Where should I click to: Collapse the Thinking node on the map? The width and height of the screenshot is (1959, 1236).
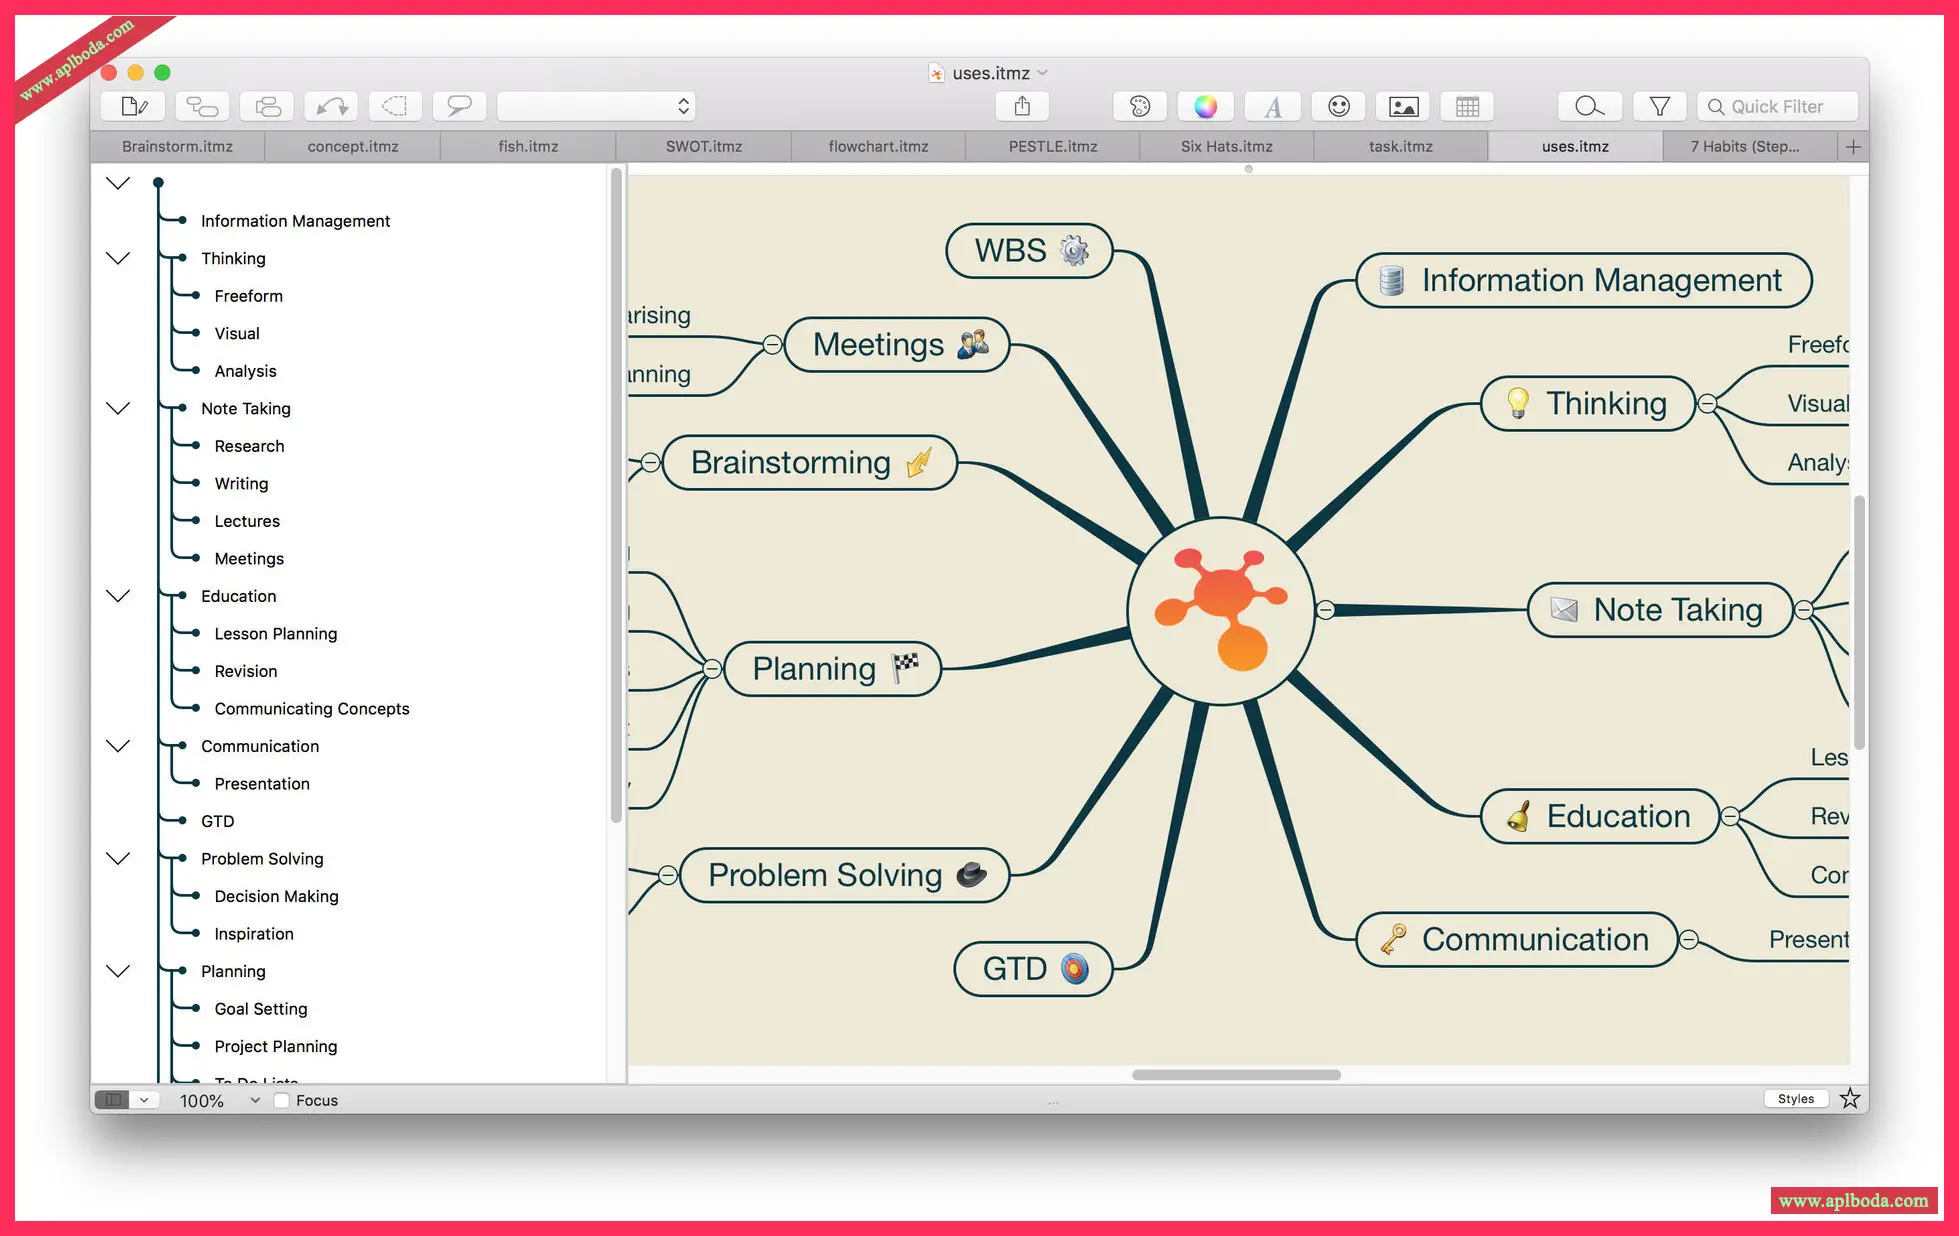1707,403
